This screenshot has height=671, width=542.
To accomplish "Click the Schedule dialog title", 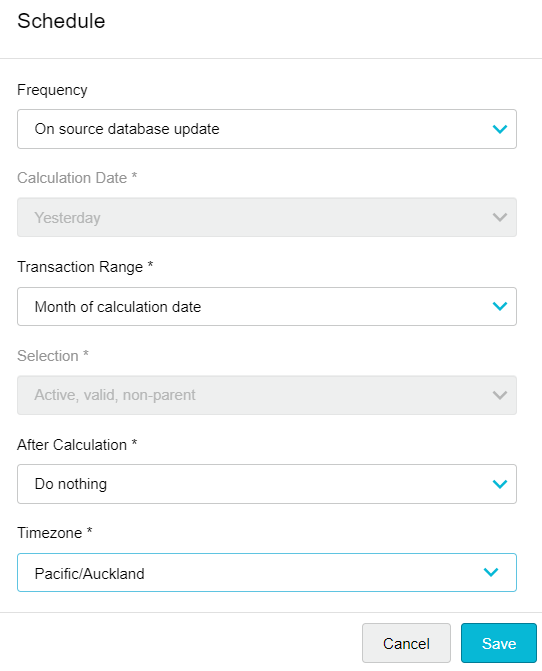I will (x=61, y=21).
